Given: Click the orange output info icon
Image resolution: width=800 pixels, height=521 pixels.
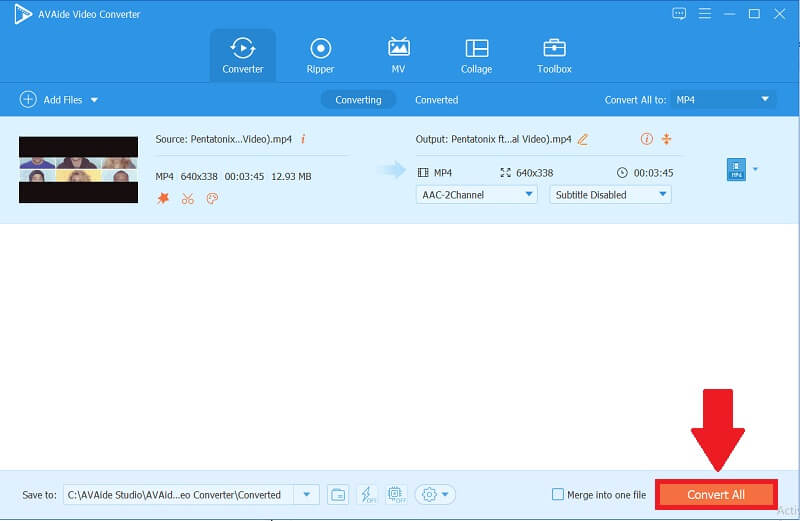Looking at the screenshot, I should 646,139.
